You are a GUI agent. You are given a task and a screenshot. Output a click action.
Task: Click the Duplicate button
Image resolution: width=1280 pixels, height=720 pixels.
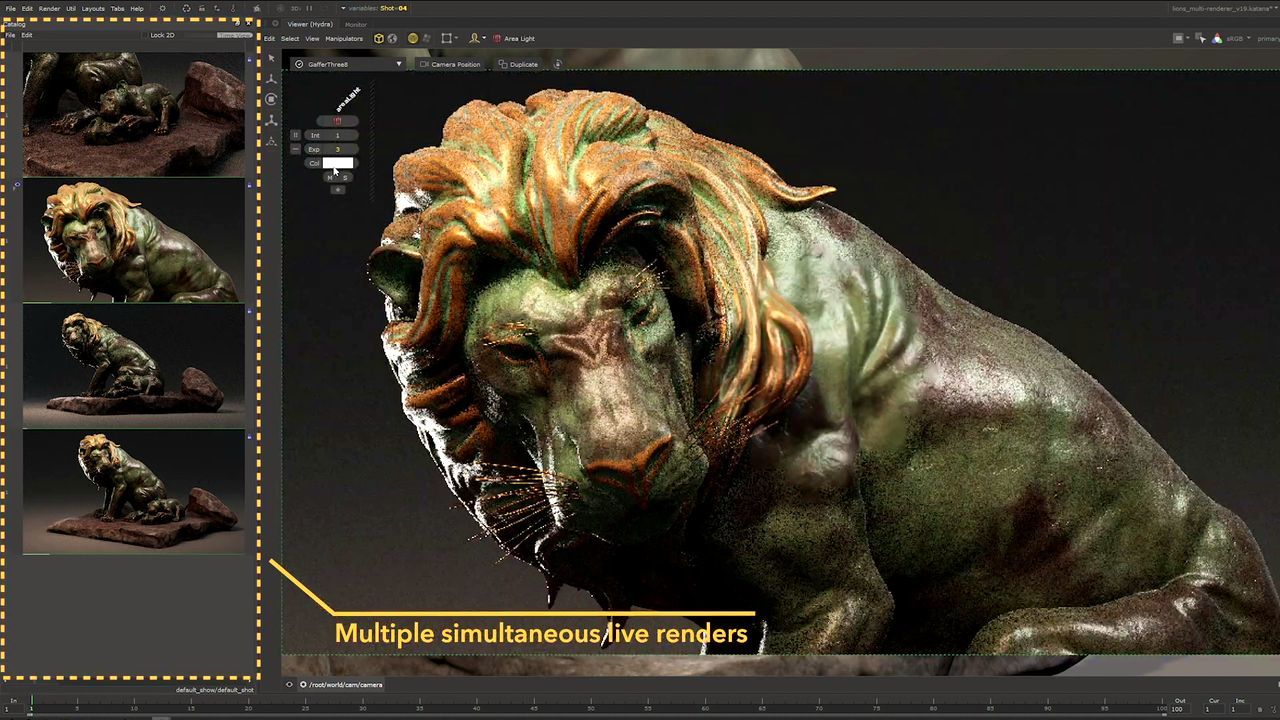518,64
